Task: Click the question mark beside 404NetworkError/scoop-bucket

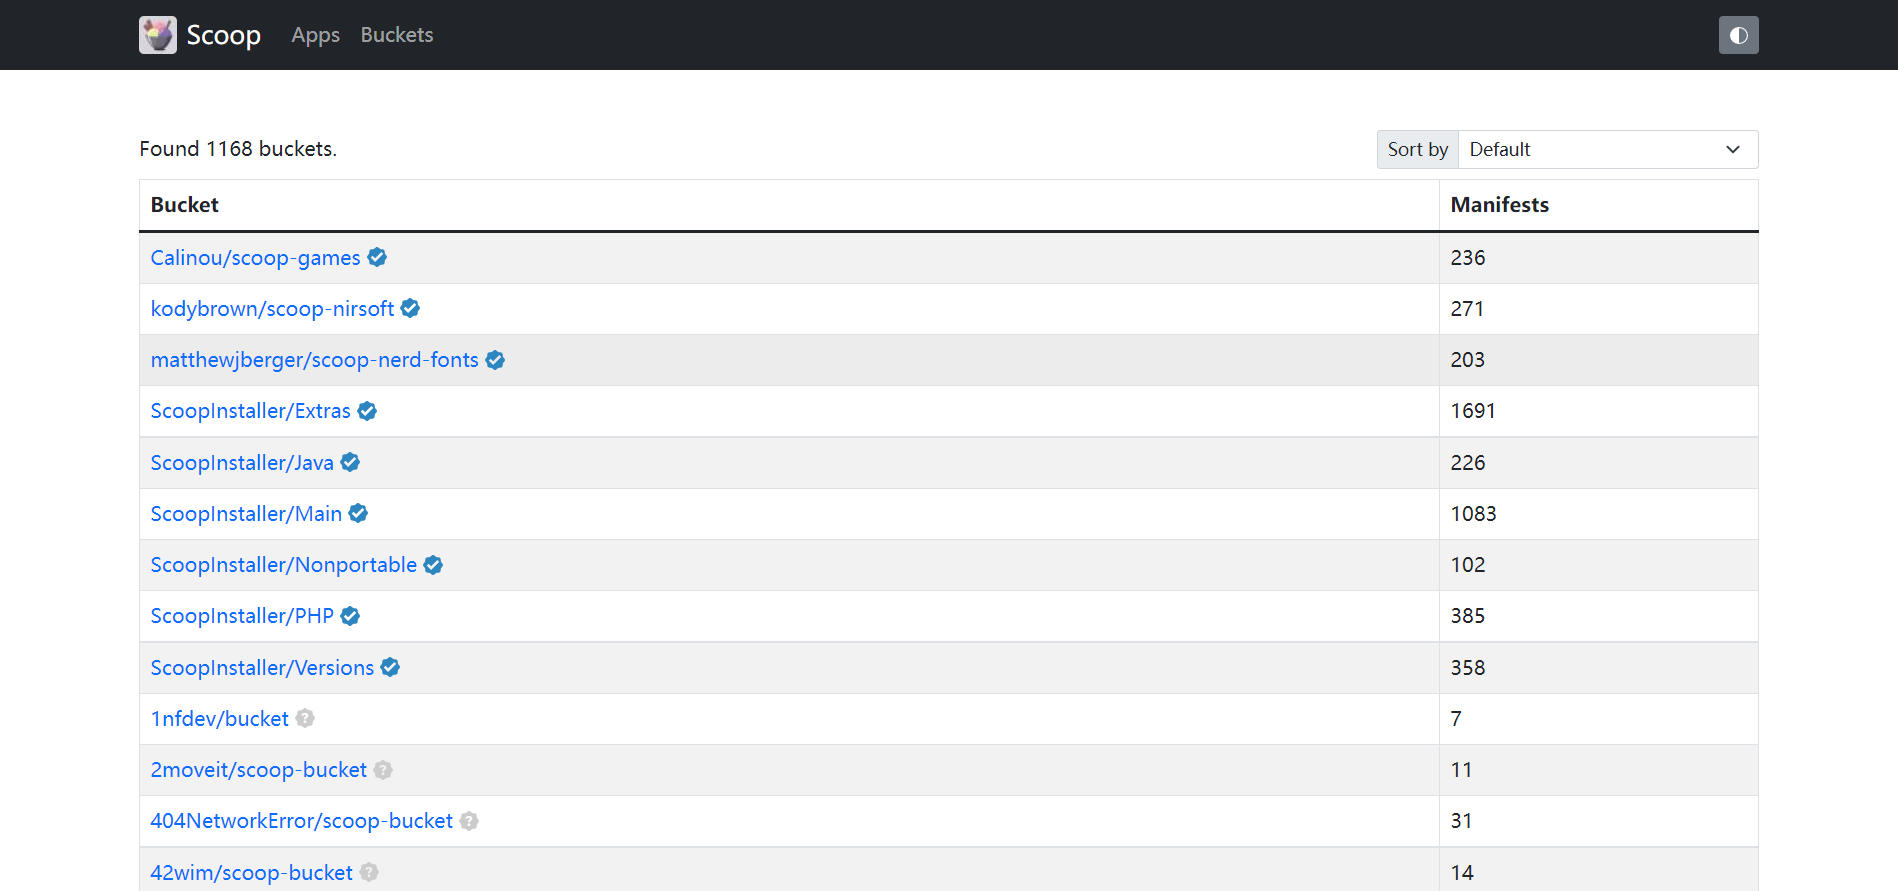Action: click(469, 820)
